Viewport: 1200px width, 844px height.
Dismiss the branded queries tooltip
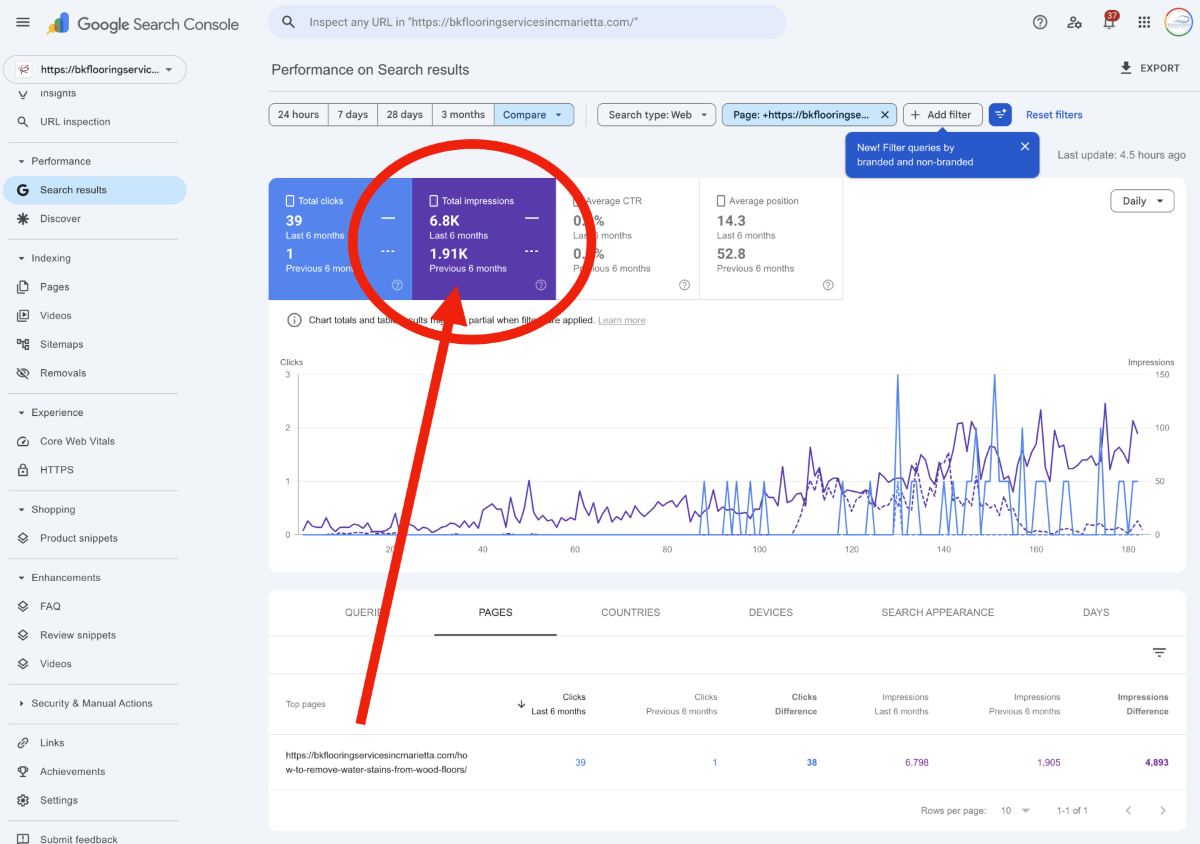(x=1025, y=146)
